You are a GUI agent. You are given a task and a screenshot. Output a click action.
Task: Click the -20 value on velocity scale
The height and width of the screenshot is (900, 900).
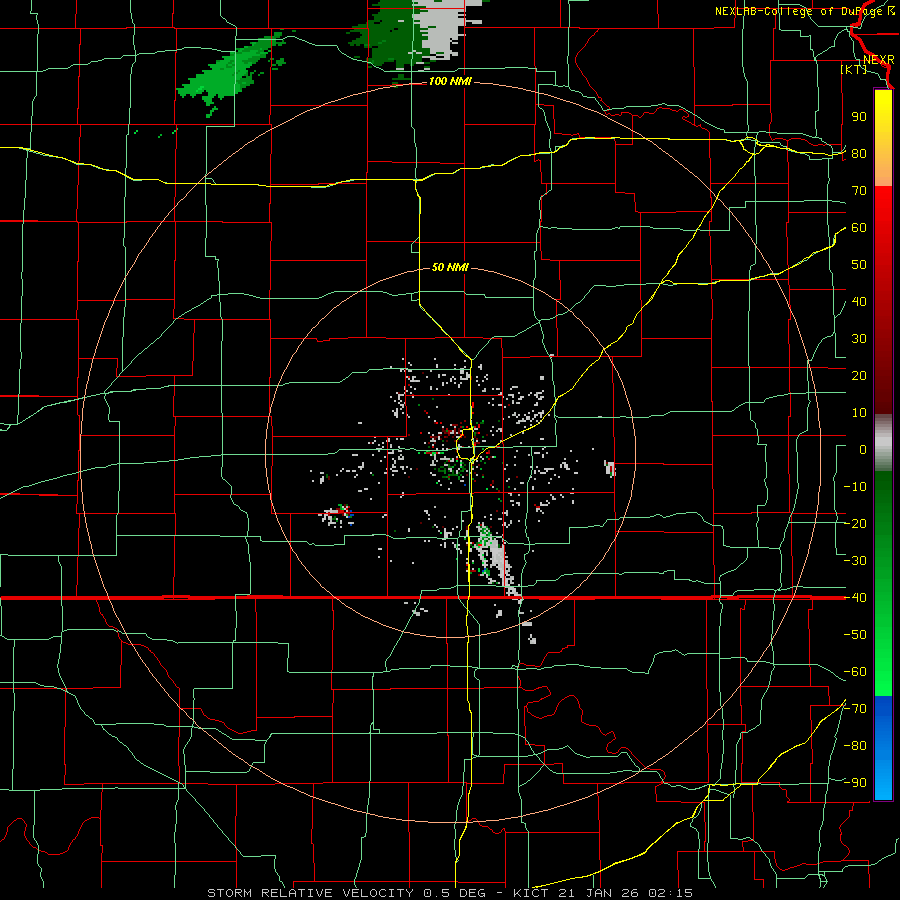(x=855, y=524)
